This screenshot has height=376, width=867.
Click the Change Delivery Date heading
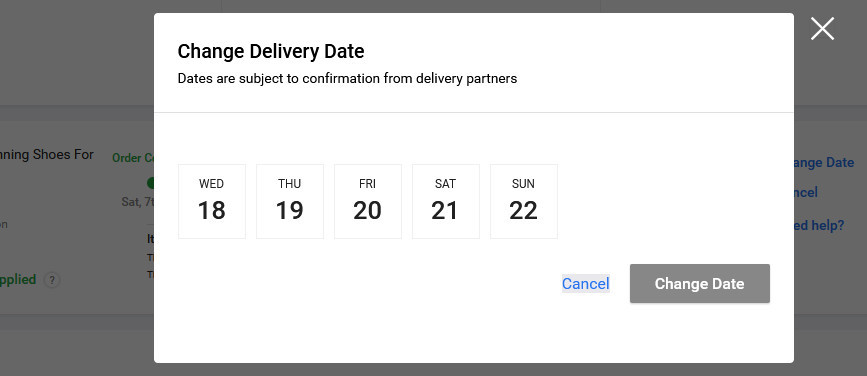[271, 51]
